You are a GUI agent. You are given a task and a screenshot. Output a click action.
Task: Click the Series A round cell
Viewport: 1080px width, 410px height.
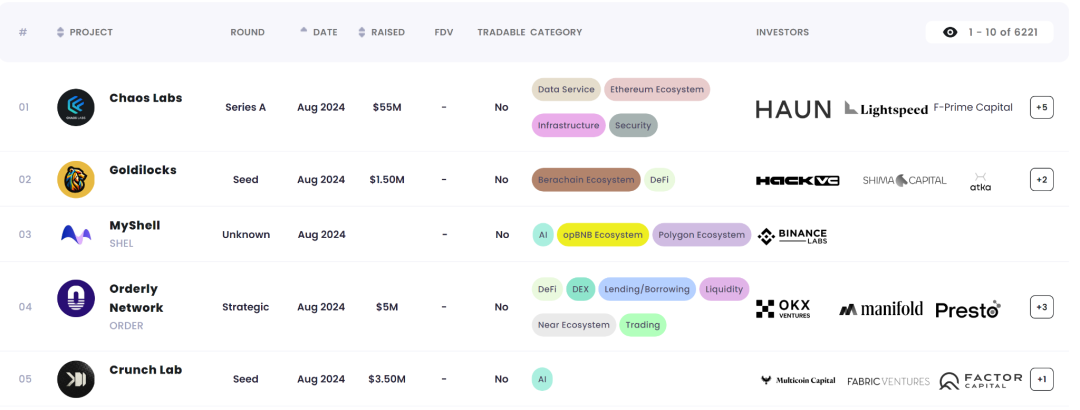tap(245, 107)
